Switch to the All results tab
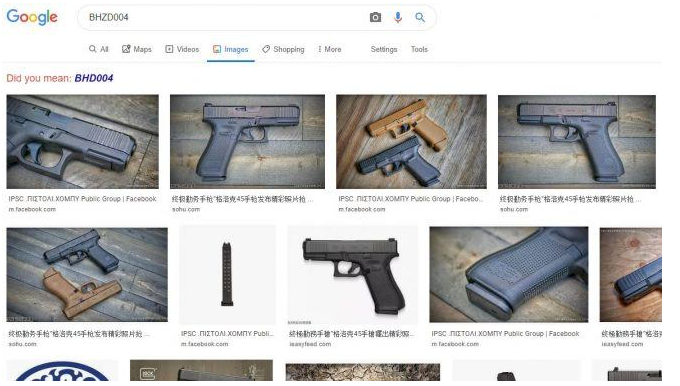This screenshot has height=386, width=680. coord(99,49)
